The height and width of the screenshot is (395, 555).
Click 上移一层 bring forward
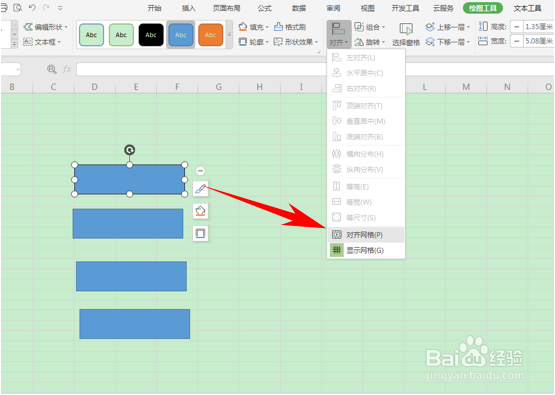click(448, 27)
